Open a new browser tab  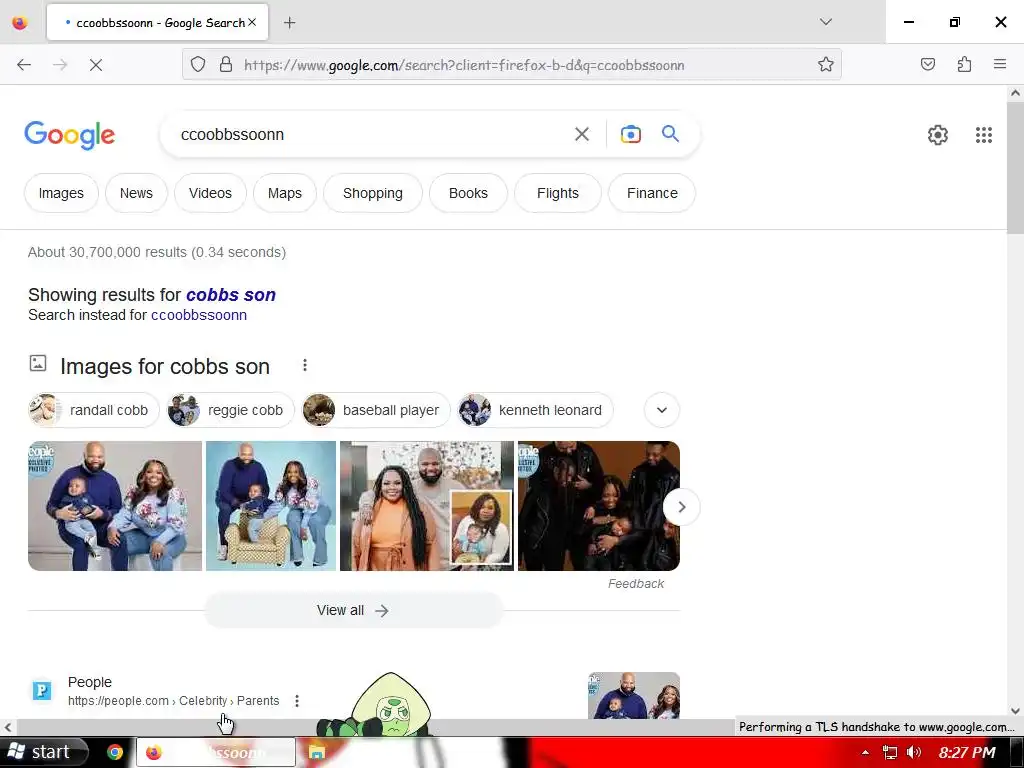289,23
